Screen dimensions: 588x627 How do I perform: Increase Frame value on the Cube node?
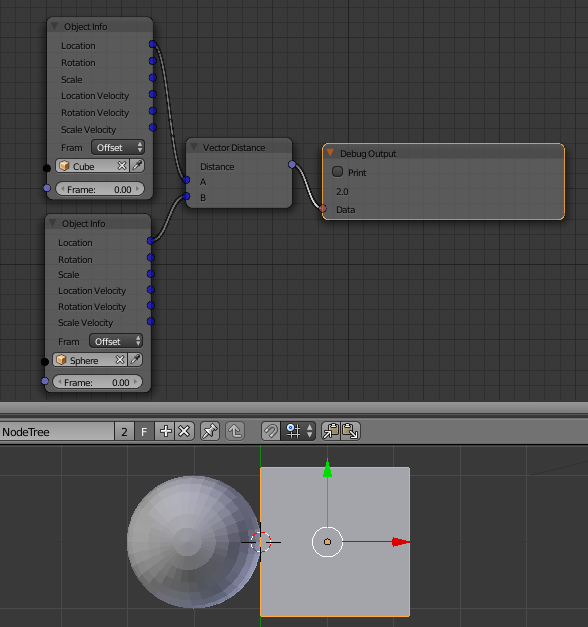pos(138,189)
